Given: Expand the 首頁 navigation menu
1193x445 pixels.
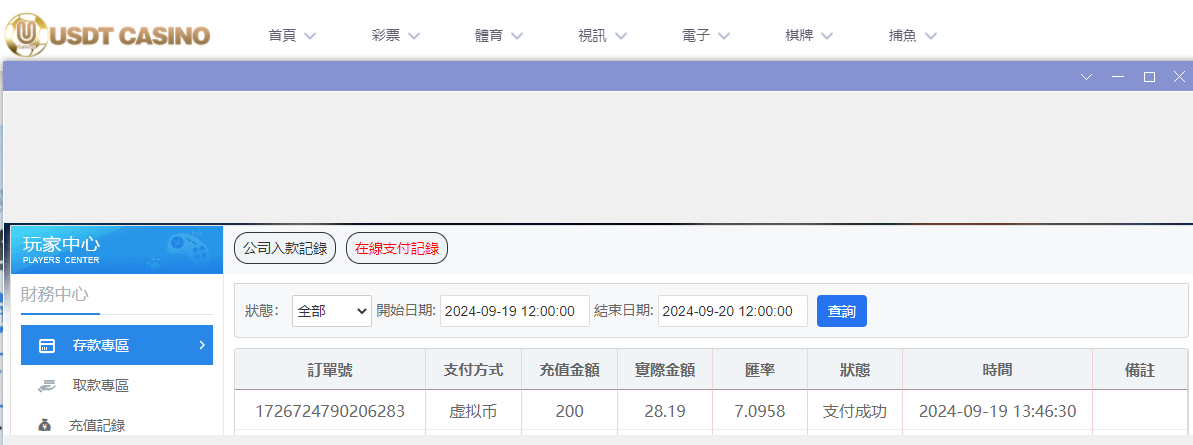Looking at the screenshot, I should (292, 36).
